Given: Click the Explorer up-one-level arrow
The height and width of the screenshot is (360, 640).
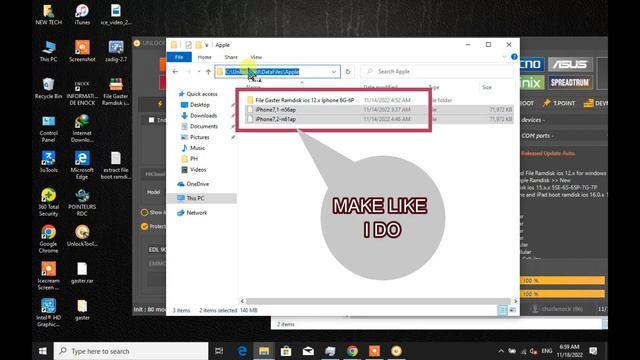Looking at the screenshot, I should click(209, 71).
